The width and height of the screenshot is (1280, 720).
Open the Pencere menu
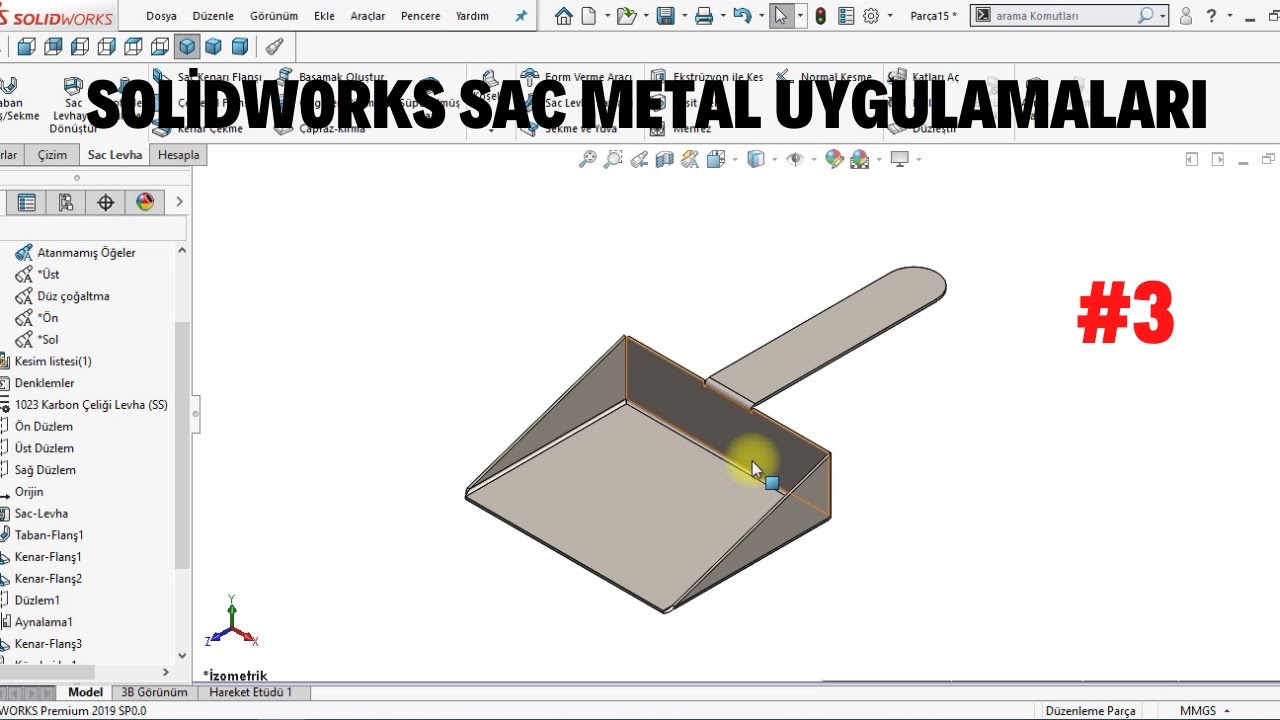[x=420, y=16]
